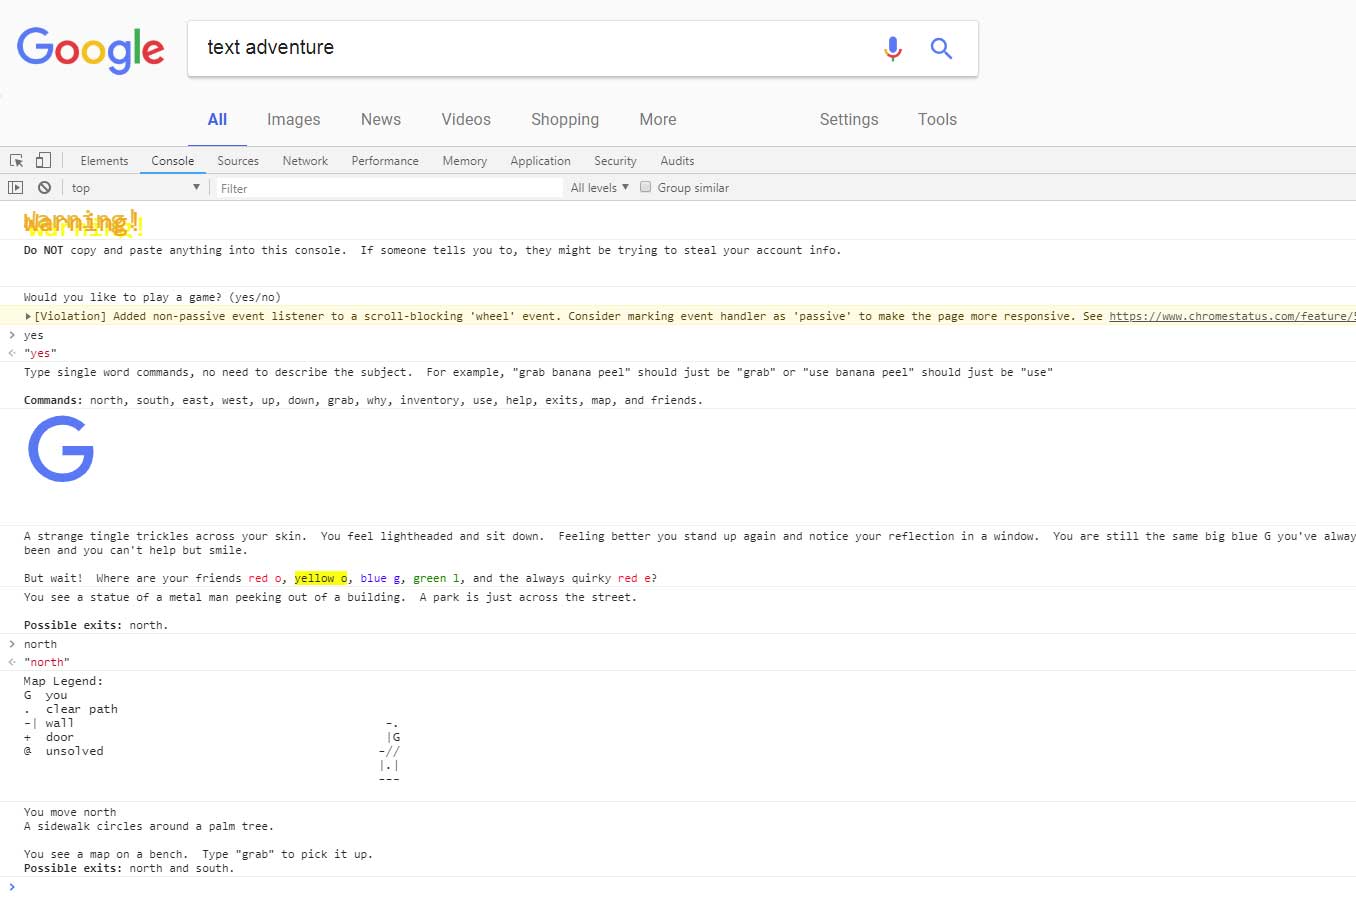
Task: Click the big blue G image in console
Action: [x=61, y=449]
